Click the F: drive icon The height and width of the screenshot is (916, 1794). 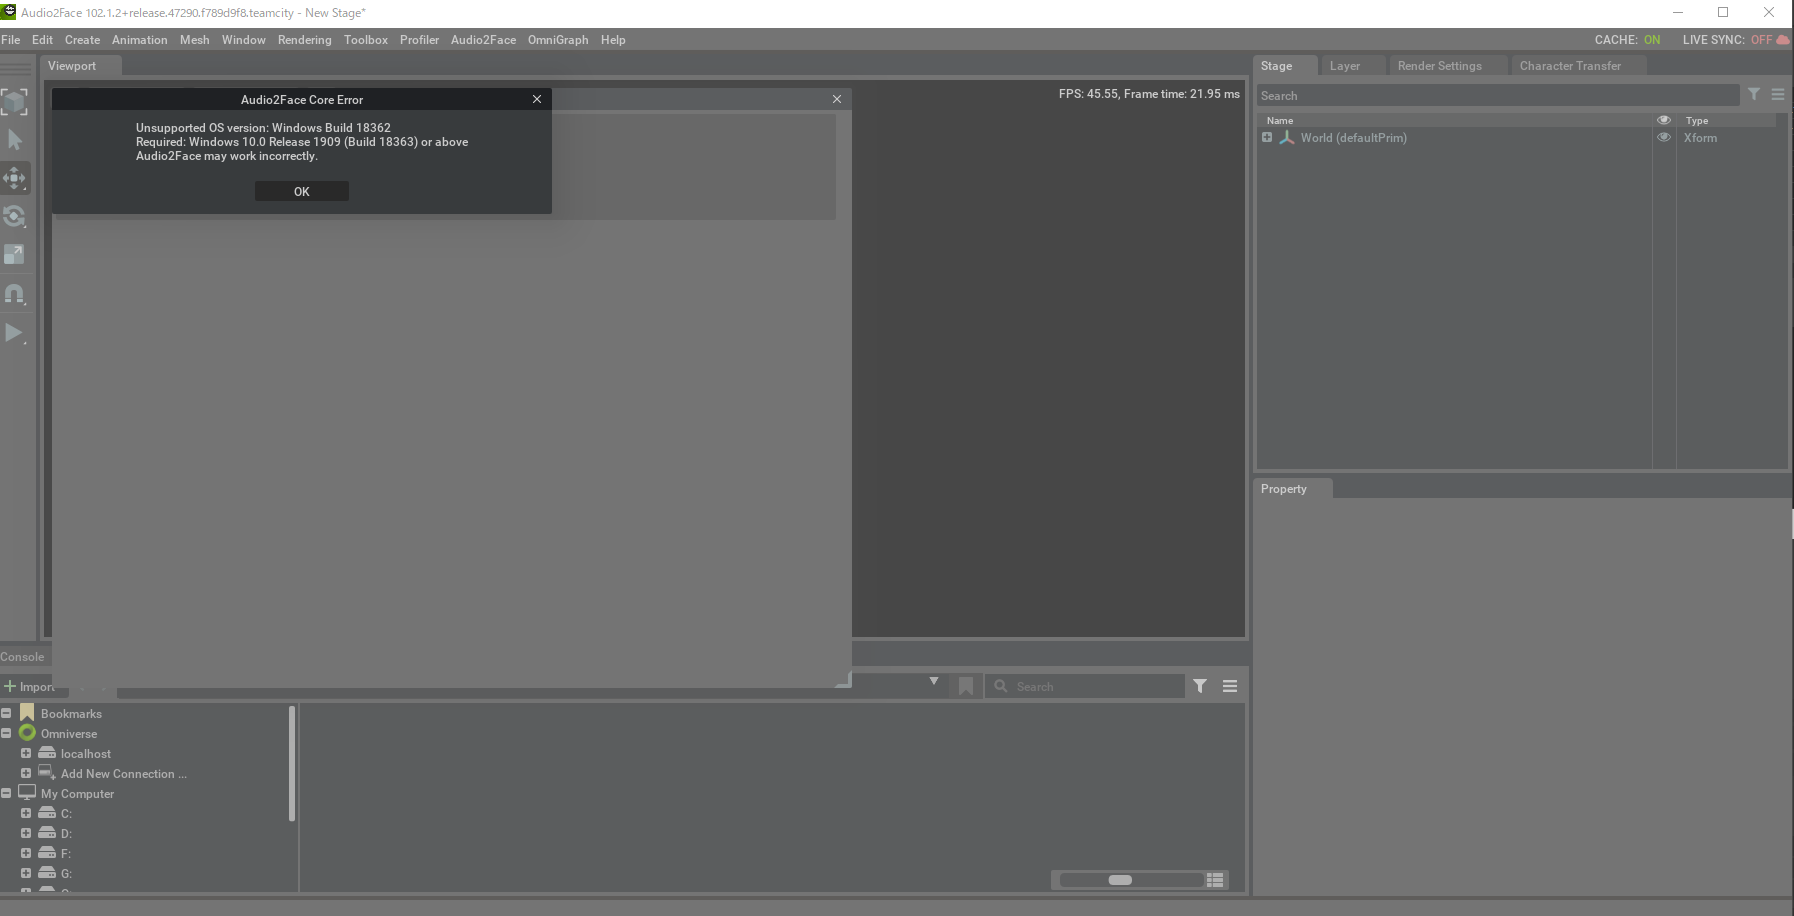click(x=47, y=853)
